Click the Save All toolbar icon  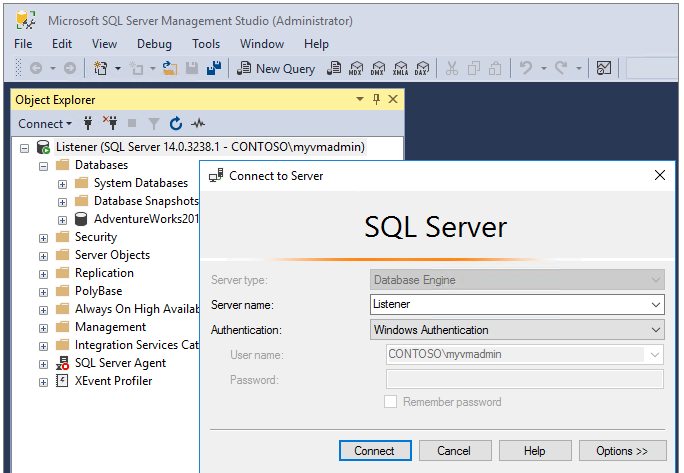(x=214, y=69)
